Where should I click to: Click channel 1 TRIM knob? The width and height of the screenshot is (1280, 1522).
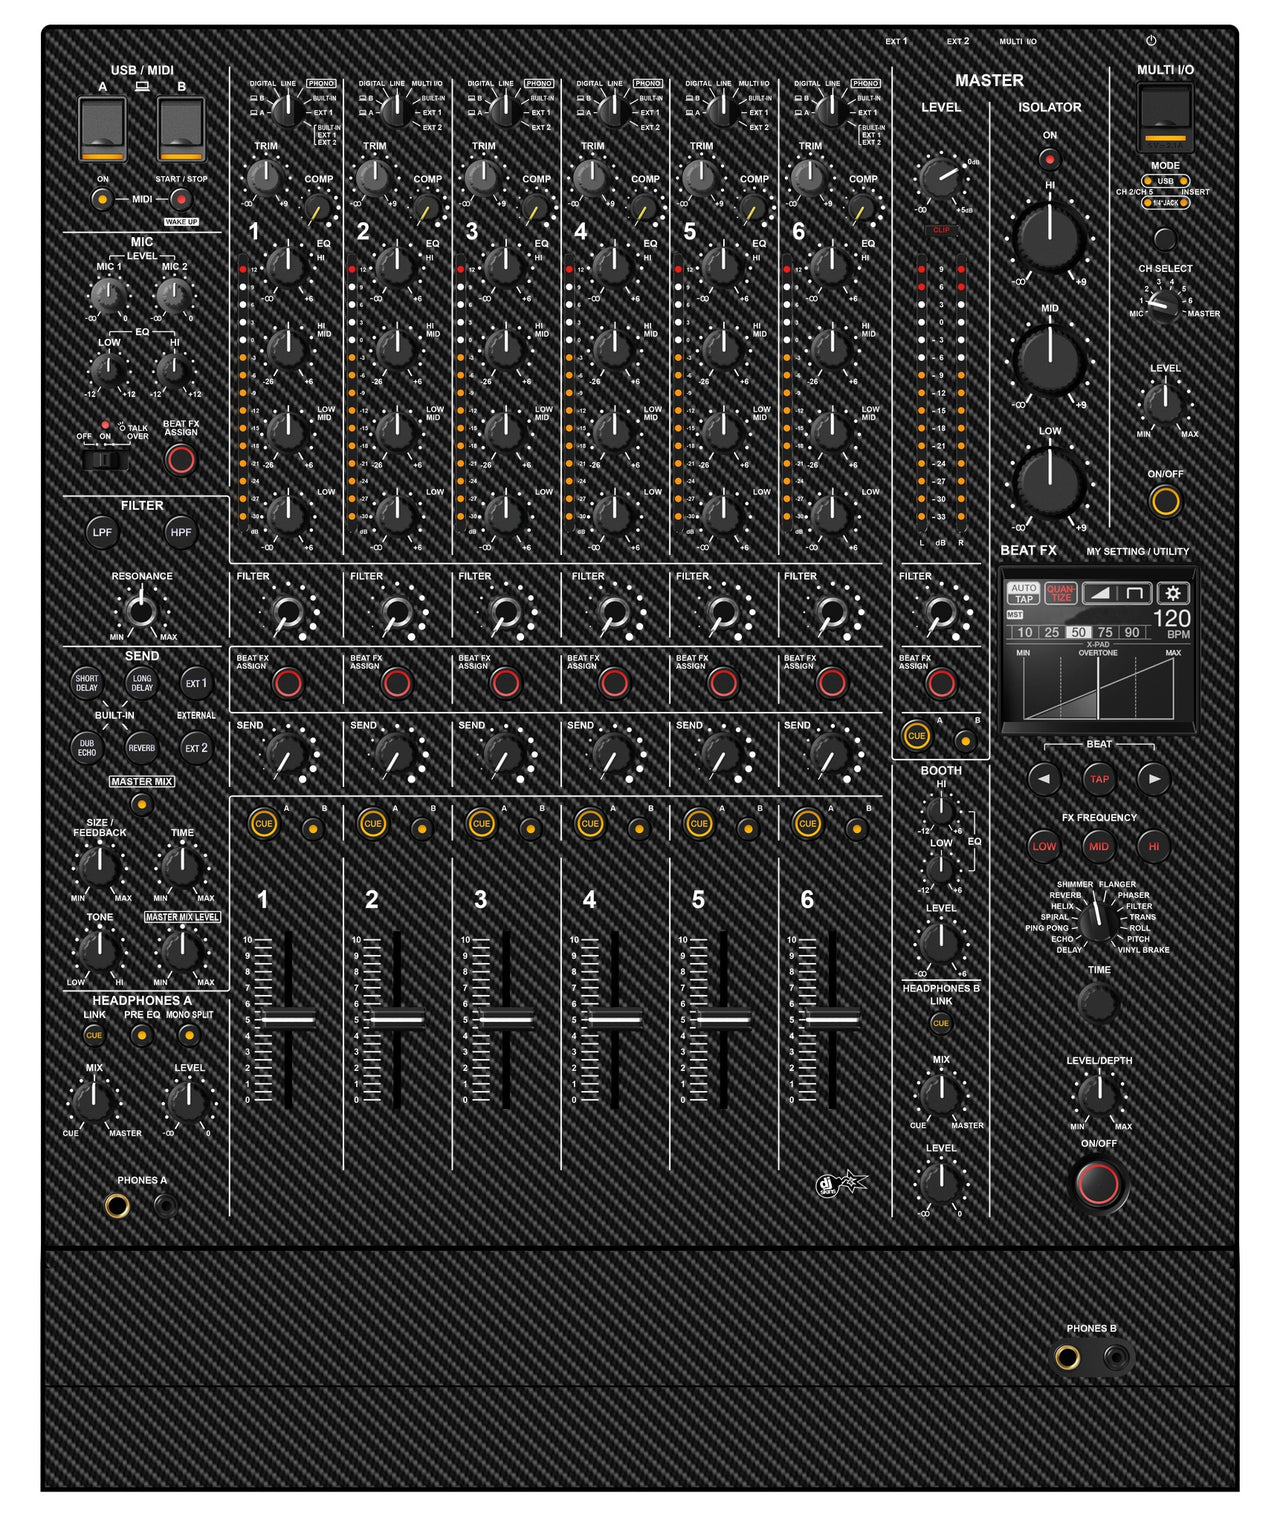(x=265, y=177)
